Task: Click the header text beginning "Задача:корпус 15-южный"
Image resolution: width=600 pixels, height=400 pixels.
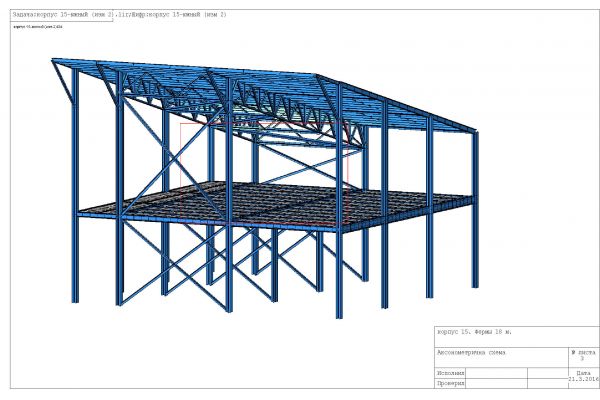Action: (x=120, y=15)
